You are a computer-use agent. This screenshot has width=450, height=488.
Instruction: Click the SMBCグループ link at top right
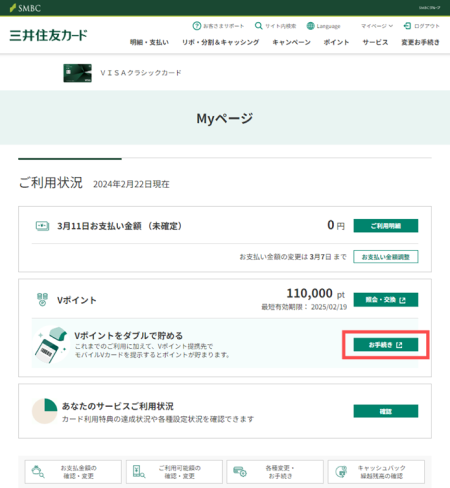click(x=429, y=8)
